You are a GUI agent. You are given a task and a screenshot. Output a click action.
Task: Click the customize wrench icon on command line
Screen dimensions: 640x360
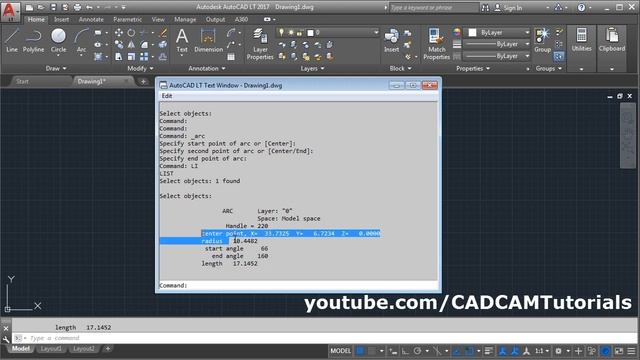point(6,339)
